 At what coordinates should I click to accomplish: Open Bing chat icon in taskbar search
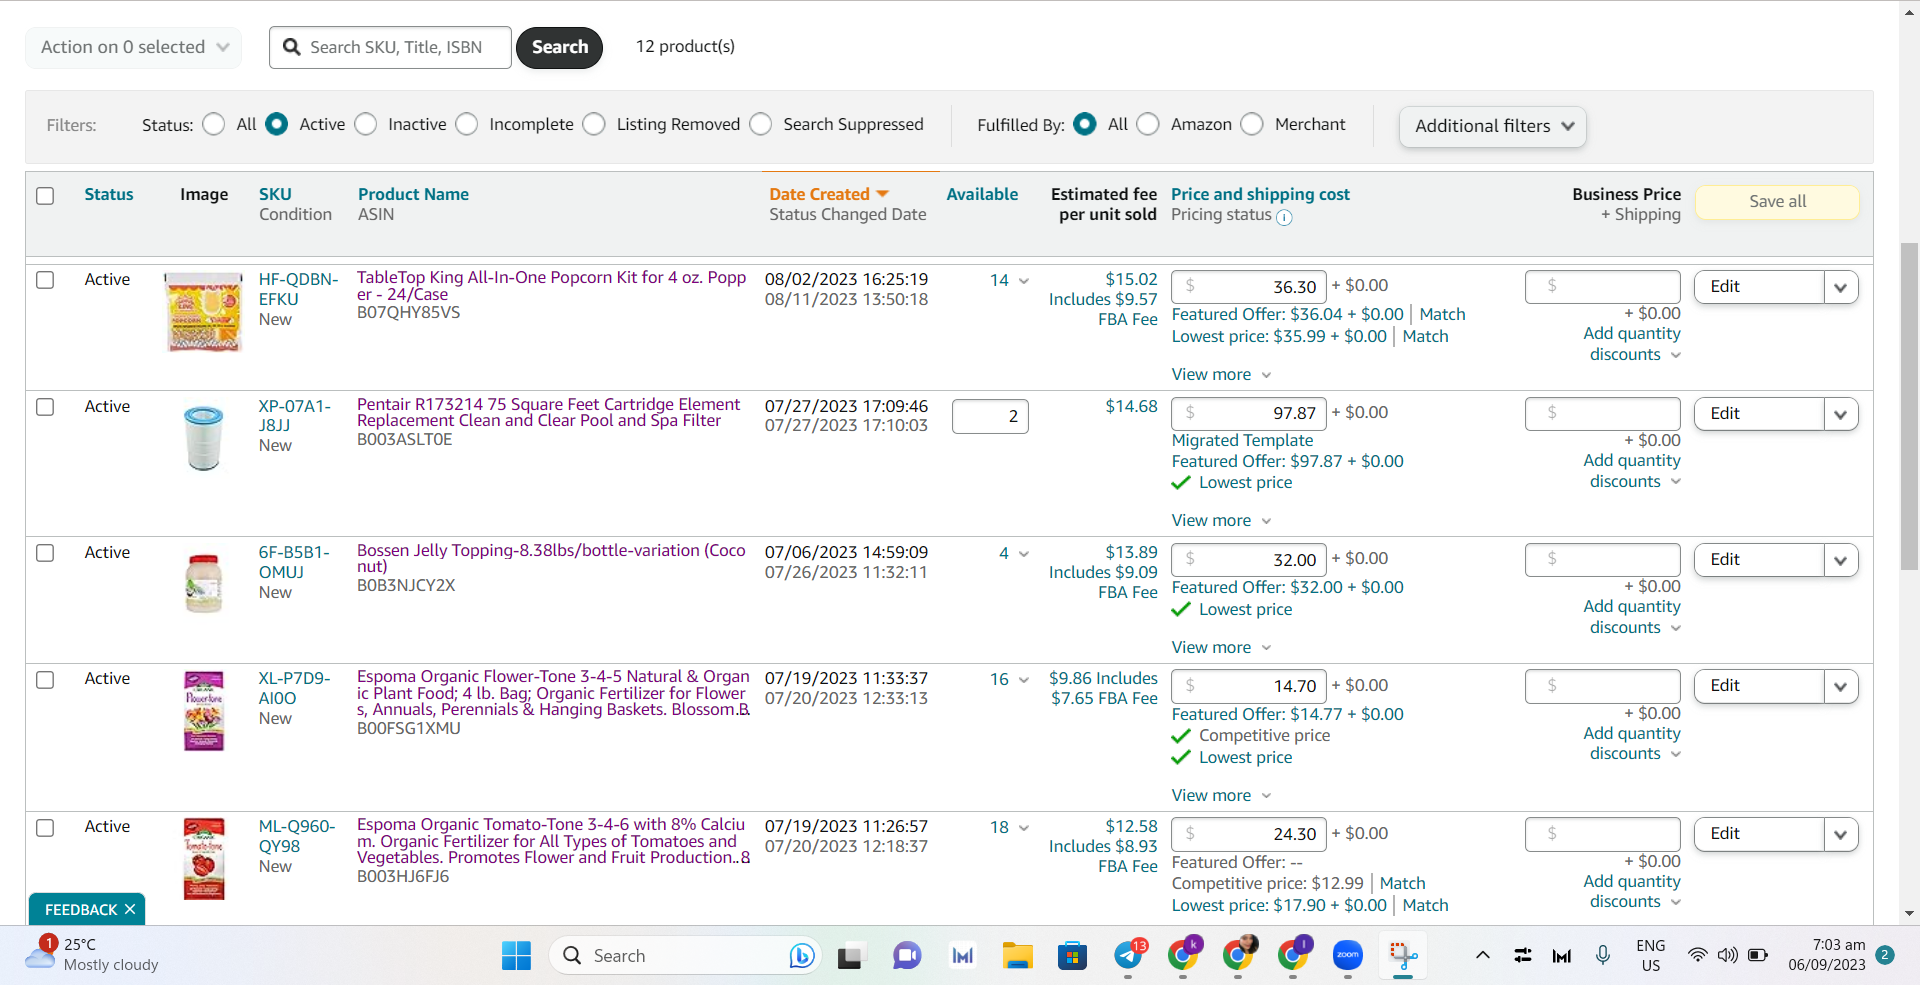point(801,956)
